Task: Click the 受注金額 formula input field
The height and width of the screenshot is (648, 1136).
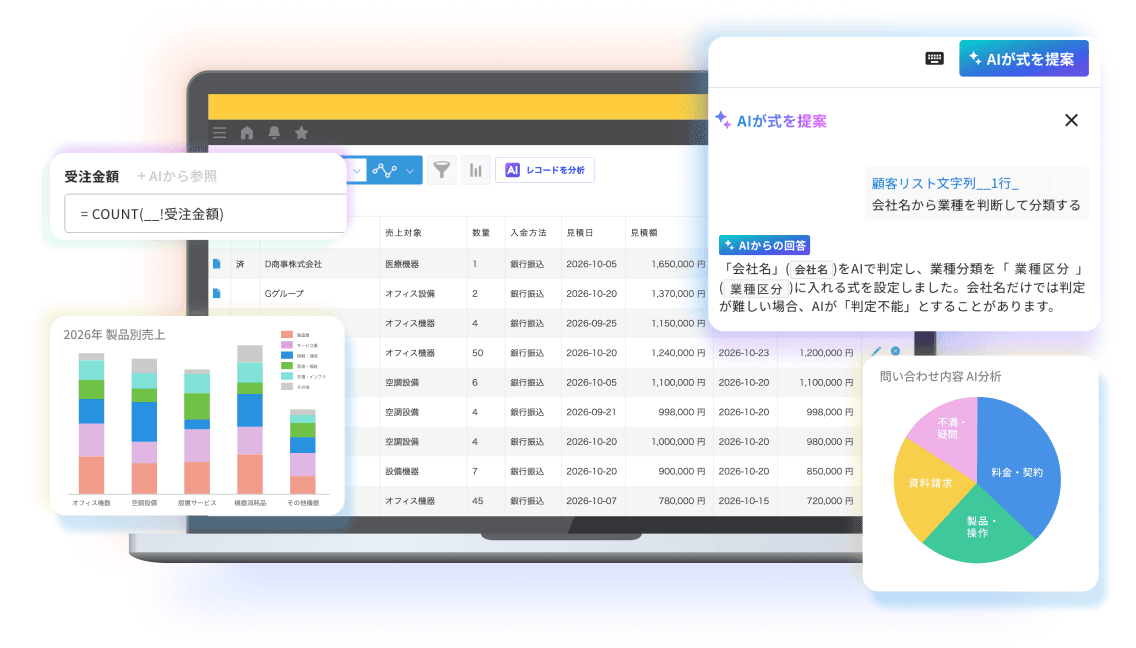Action: click(x=205, y=214)
